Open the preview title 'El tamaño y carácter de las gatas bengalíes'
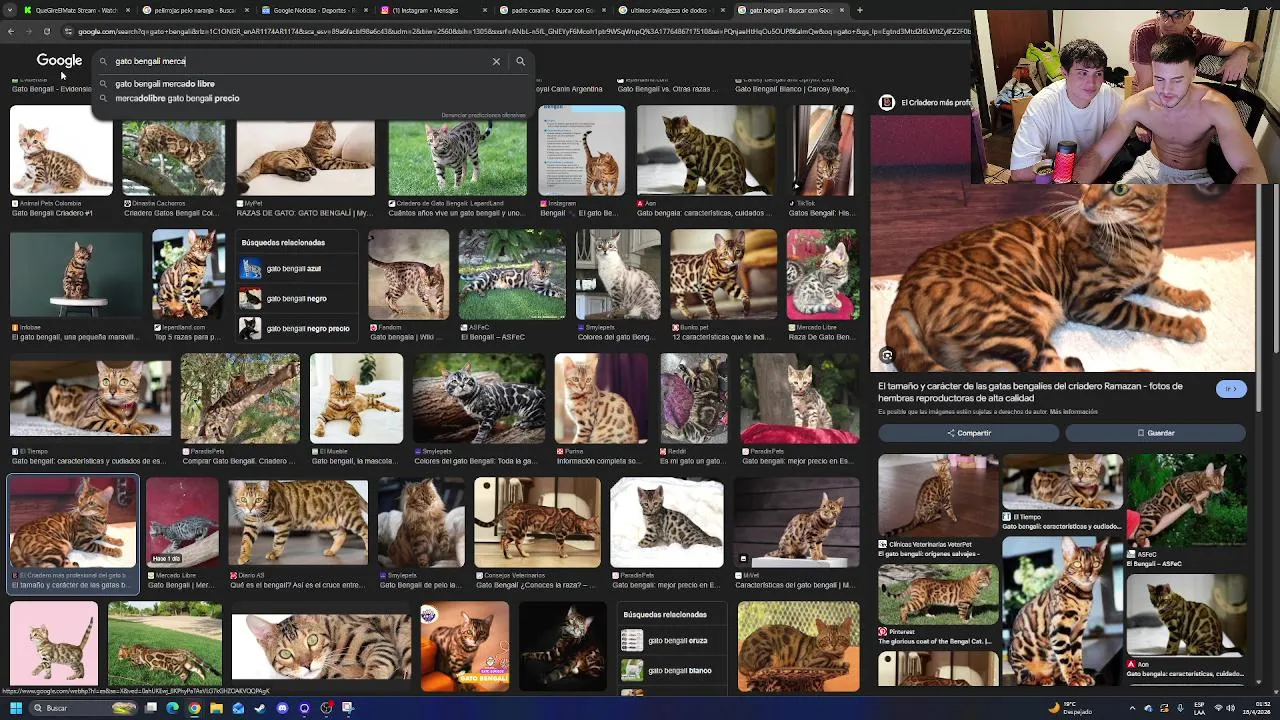 coord(1030,391)
